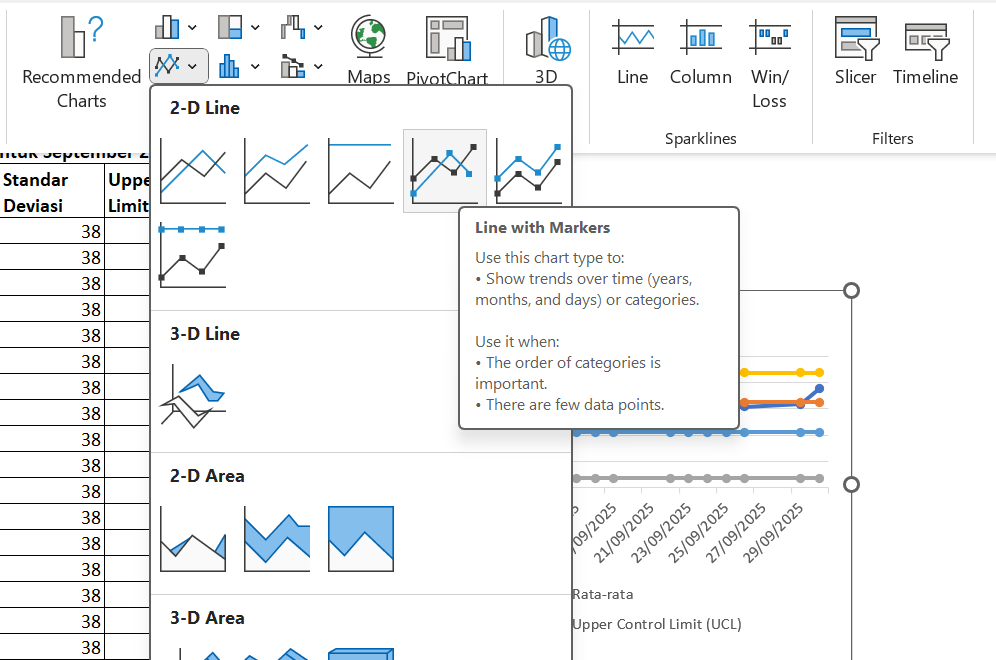Open Recommended Charts dialog
The image size is (996, 660).
(81, 62)
